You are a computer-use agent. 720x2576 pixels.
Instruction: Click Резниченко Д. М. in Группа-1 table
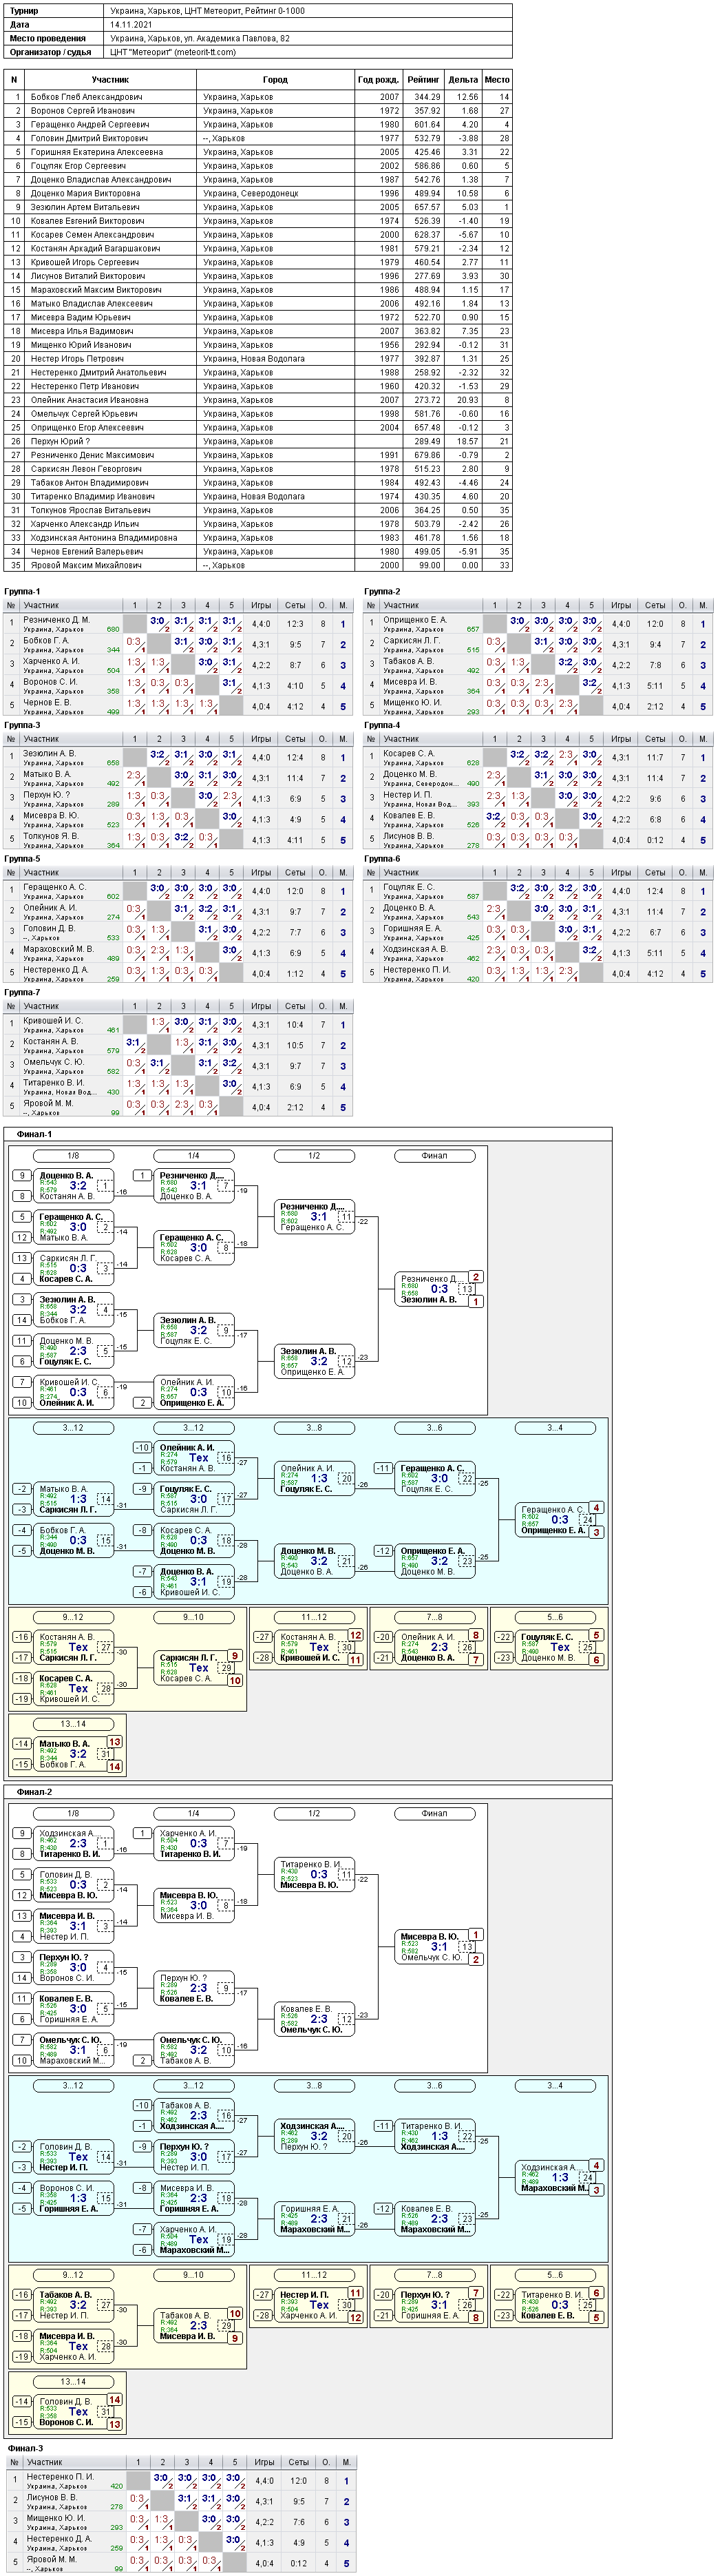56,620
